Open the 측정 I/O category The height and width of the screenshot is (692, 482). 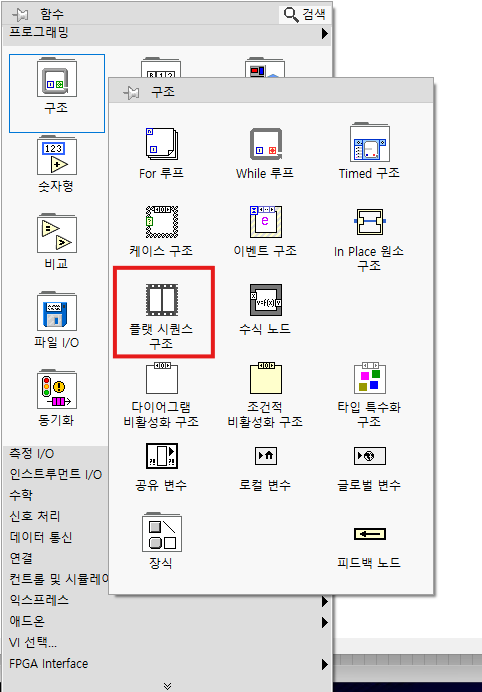32,453
